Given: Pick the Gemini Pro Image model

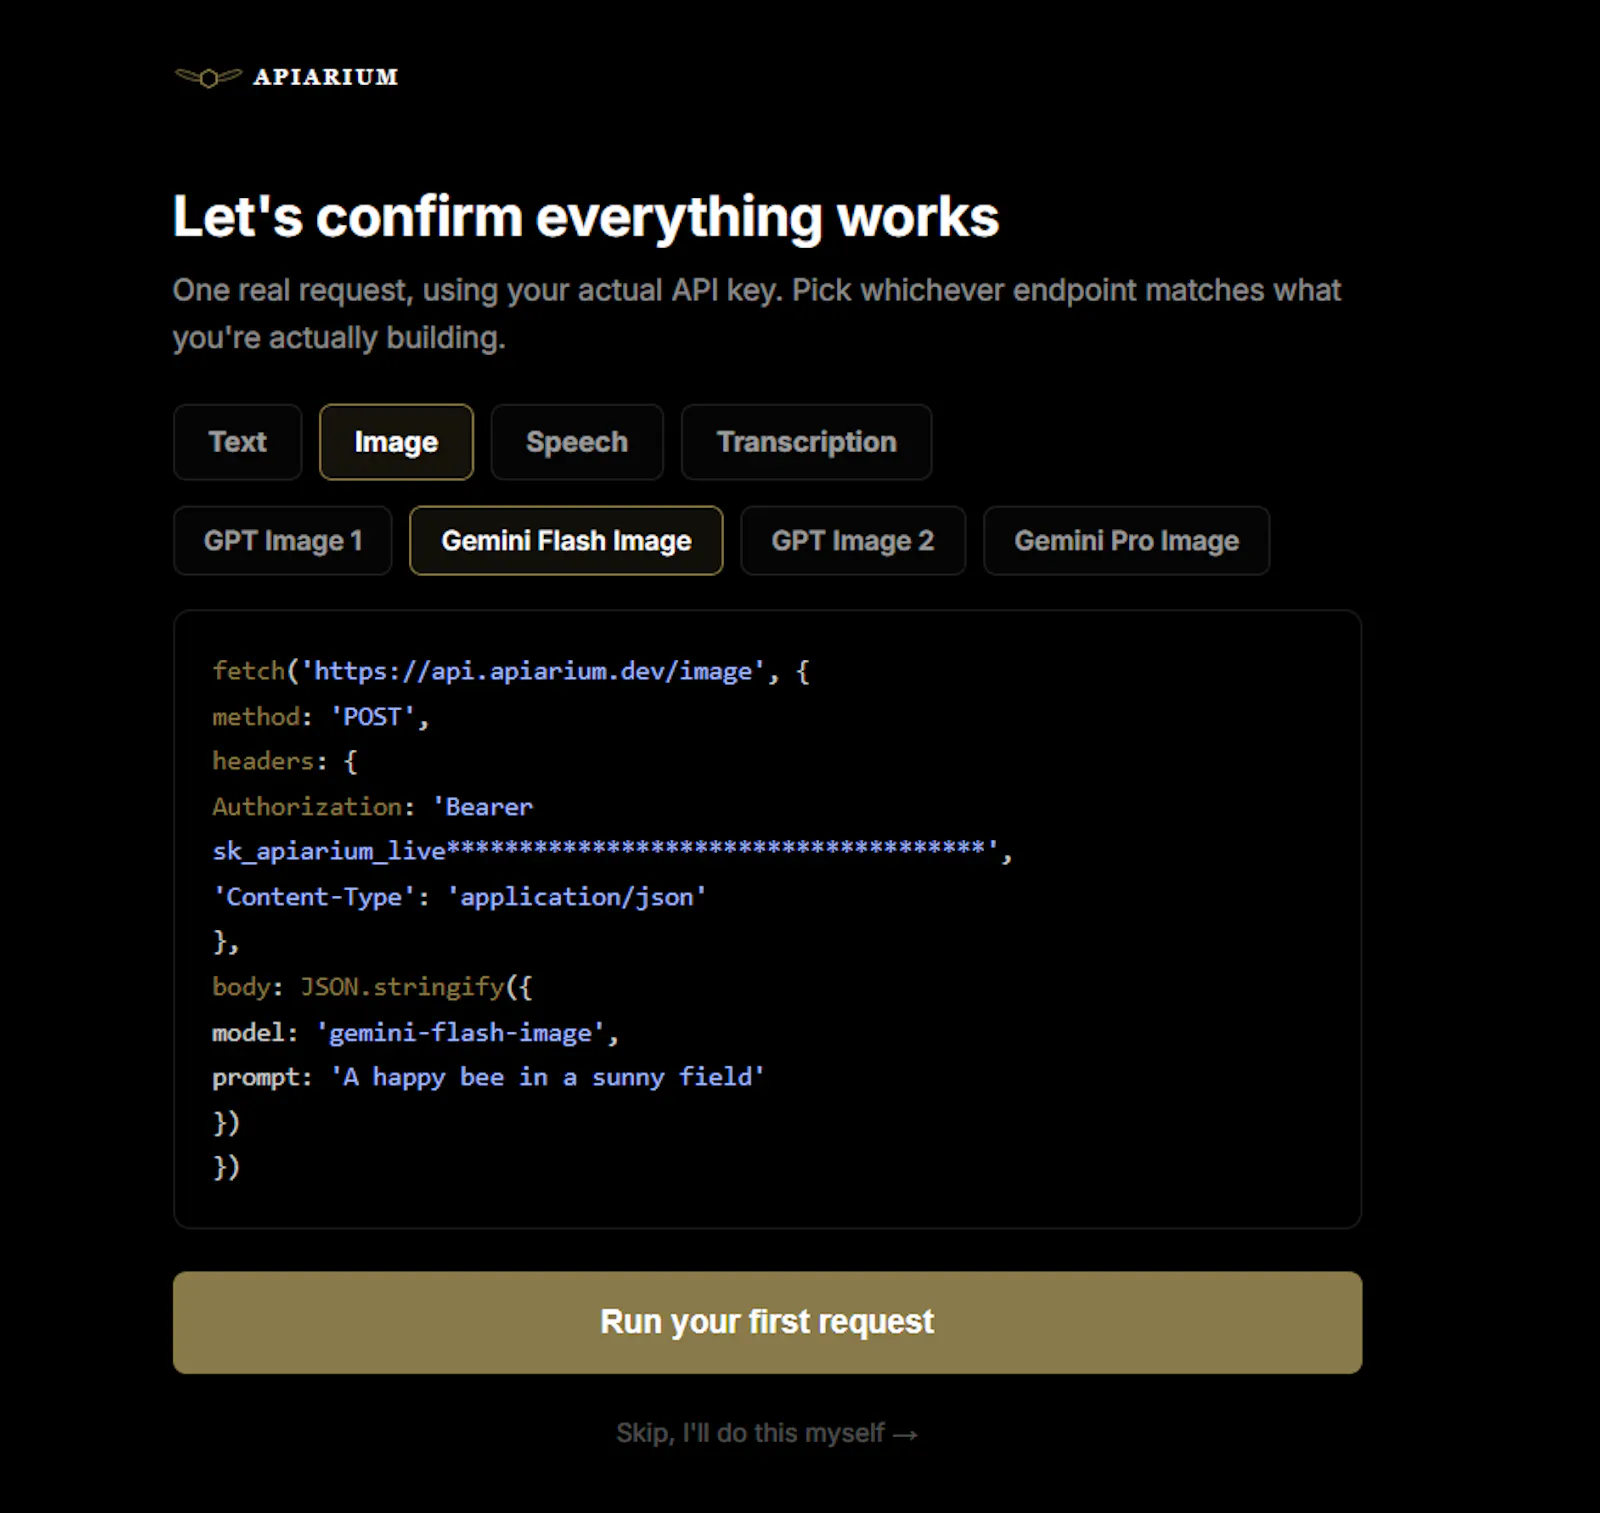Looking at the screenshot, I should pyautogui.click(x=1127, y=541).
